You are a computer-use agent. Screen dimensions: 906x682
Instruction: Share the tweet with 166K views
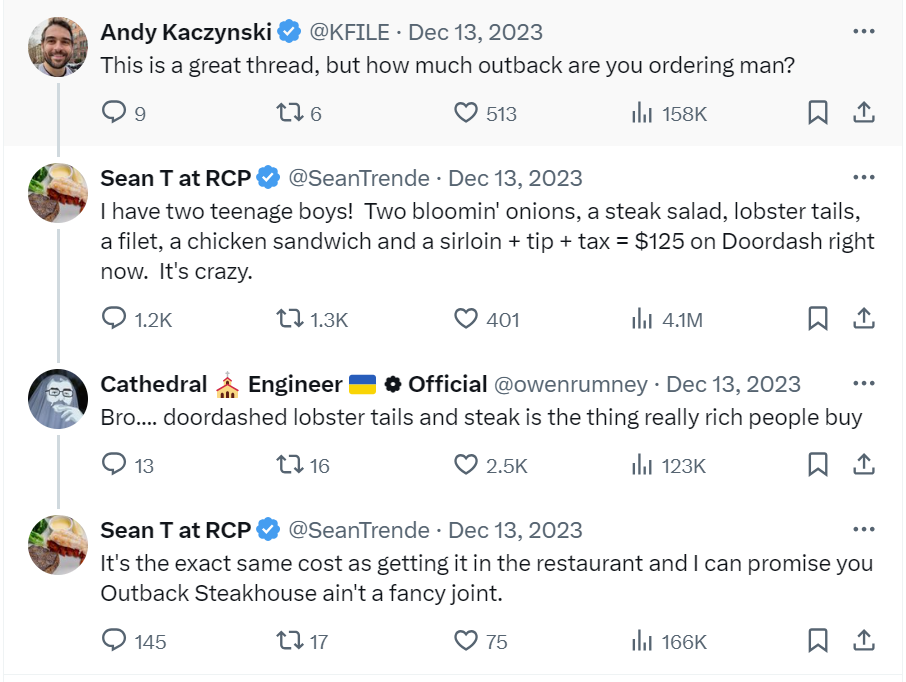864,640
